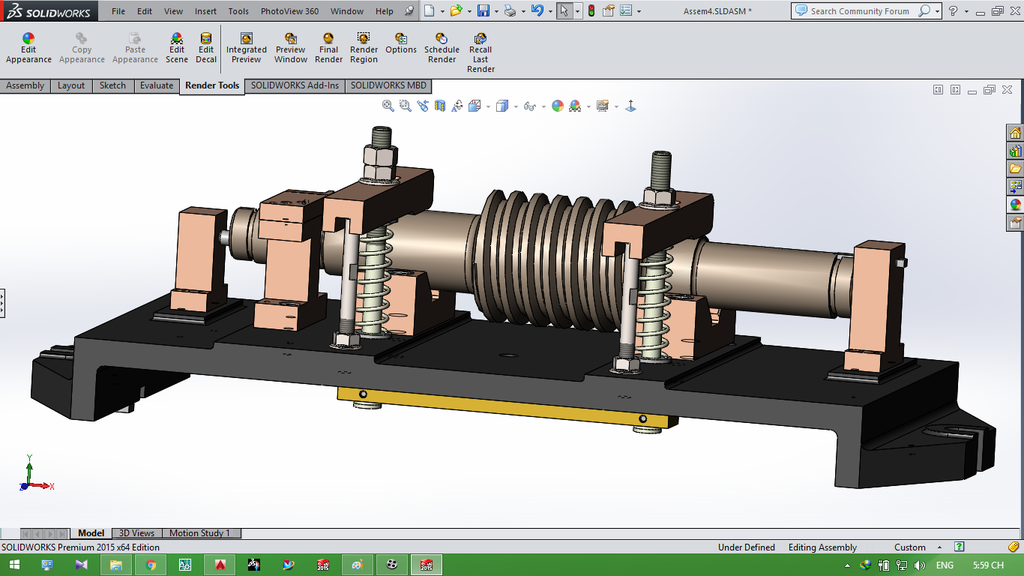Open Appearances, Scenes and Decals pane
1024x576 pixels.
click(x=1015, y=204)
